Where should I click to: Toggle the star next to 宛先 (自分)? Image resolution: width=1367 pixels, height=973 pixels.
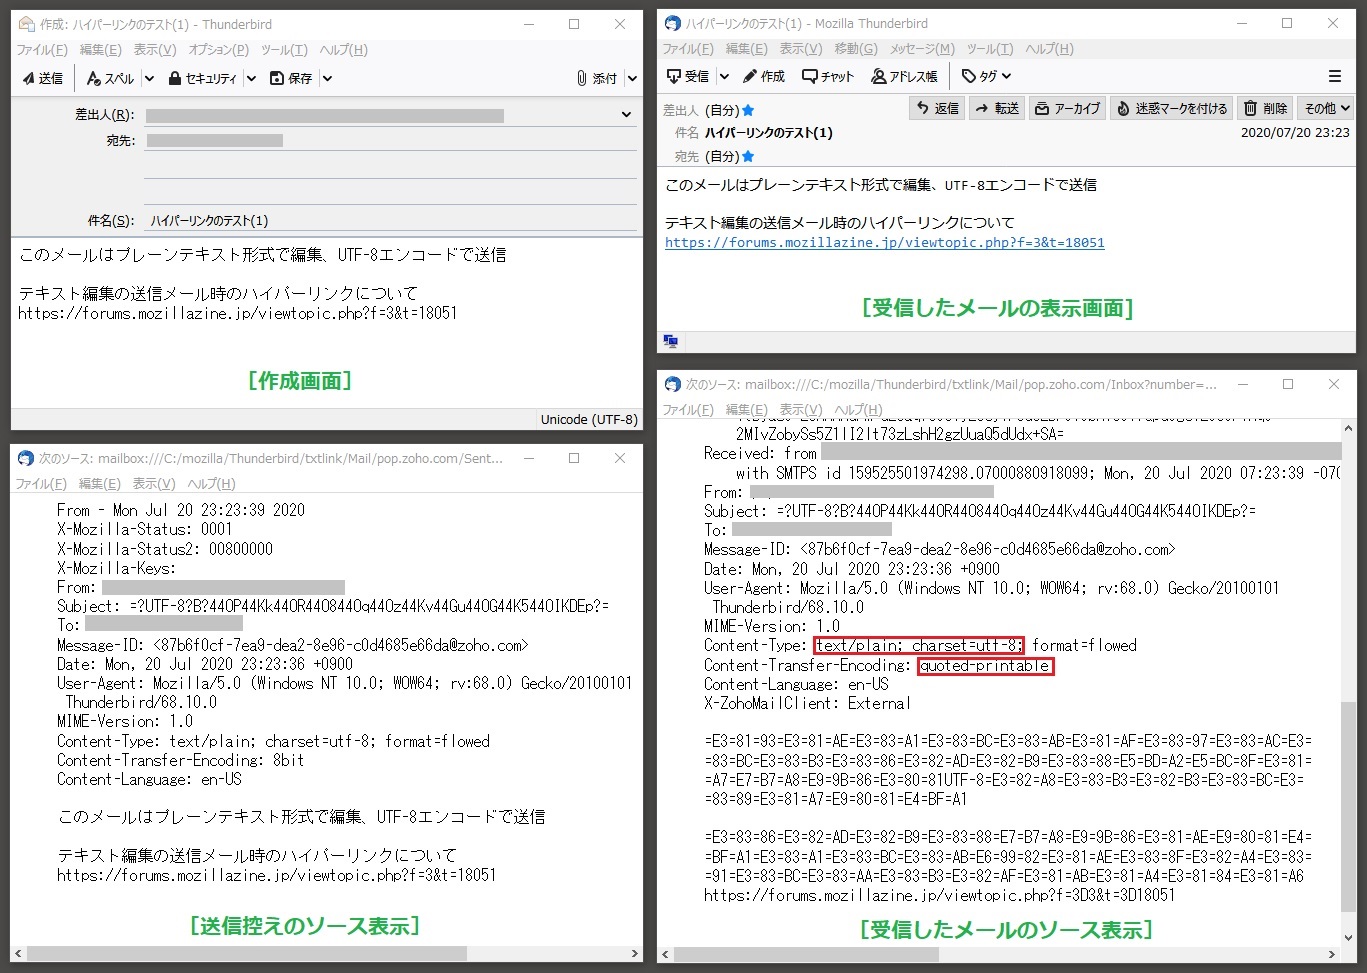coord(748,156)
